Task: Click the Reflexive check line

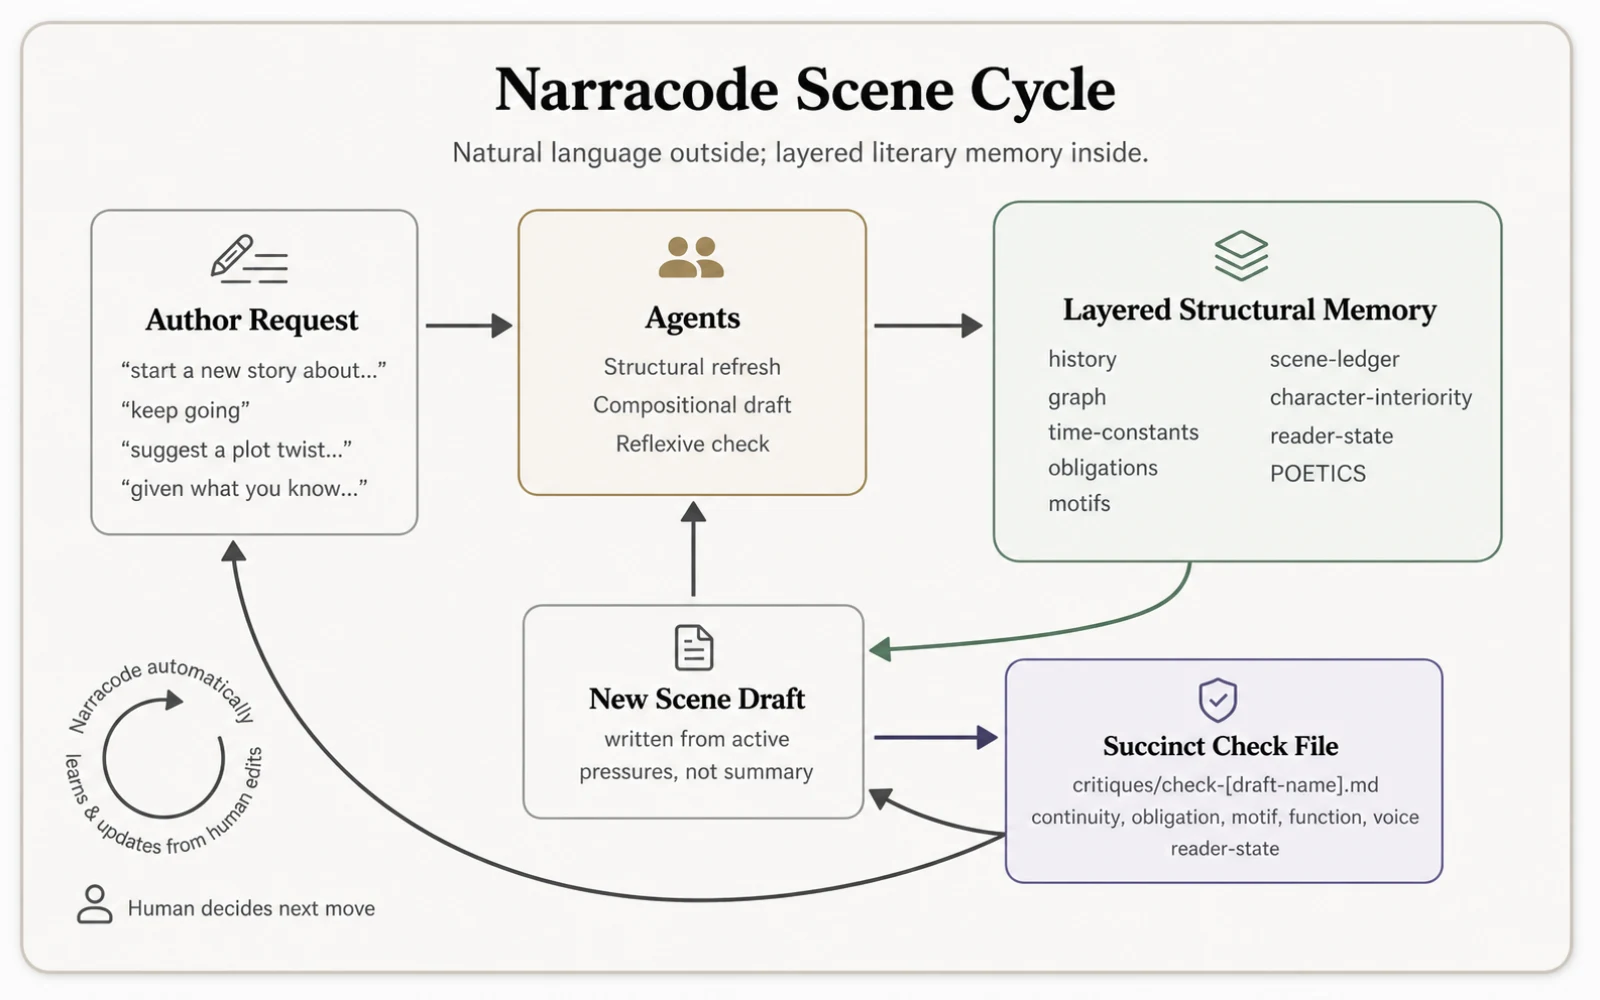Action: point(692,444)
